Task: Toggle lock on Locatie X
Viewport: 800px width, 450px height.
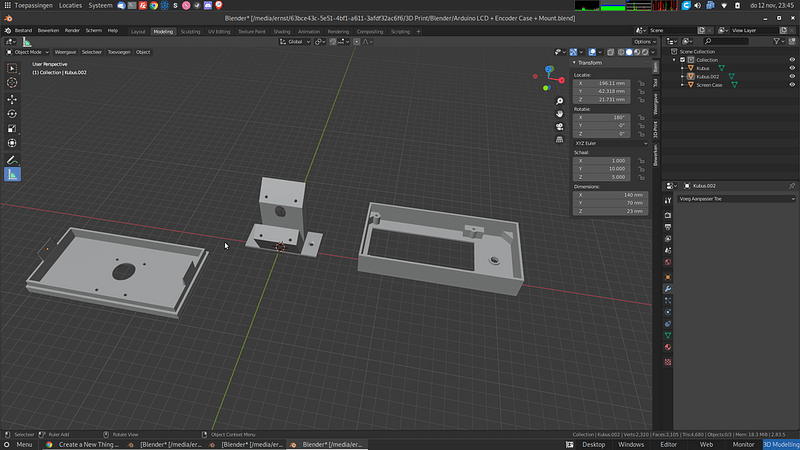Action: pyautogui.click(x=641, y=83)
